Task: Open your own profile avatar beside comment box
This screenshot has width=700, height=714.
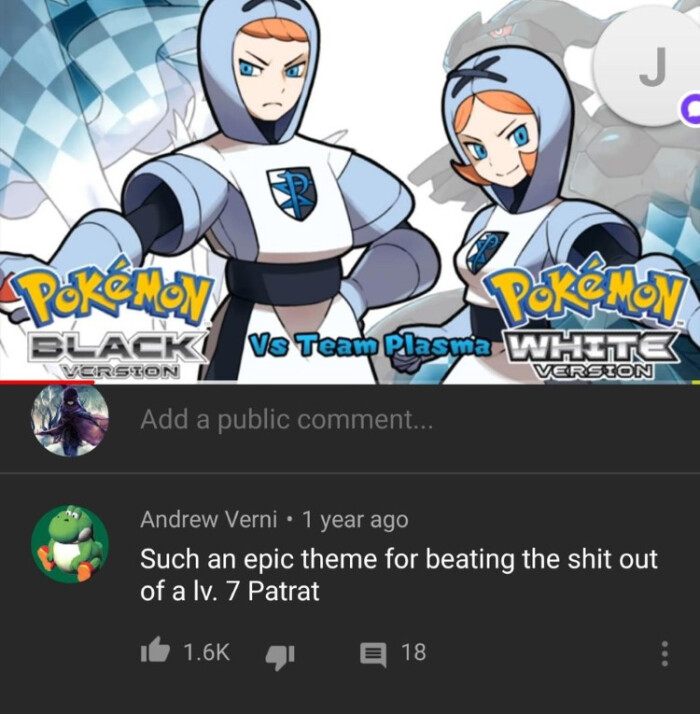Action: [70, 420]
